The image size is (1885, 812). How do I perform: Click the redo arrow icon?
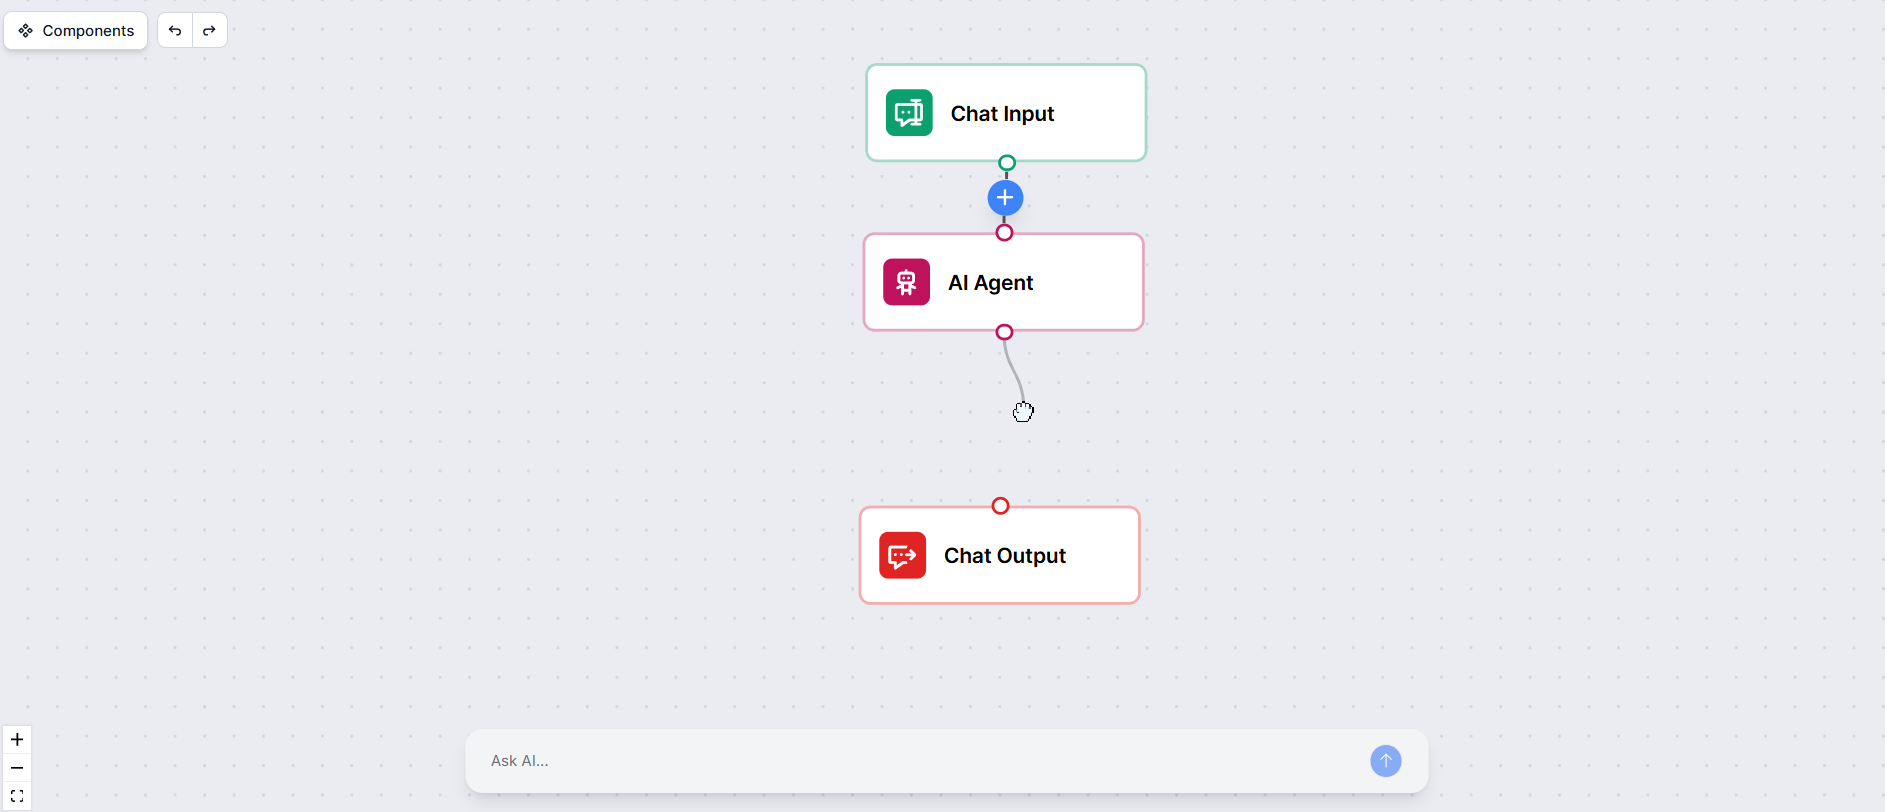point(209,30)
